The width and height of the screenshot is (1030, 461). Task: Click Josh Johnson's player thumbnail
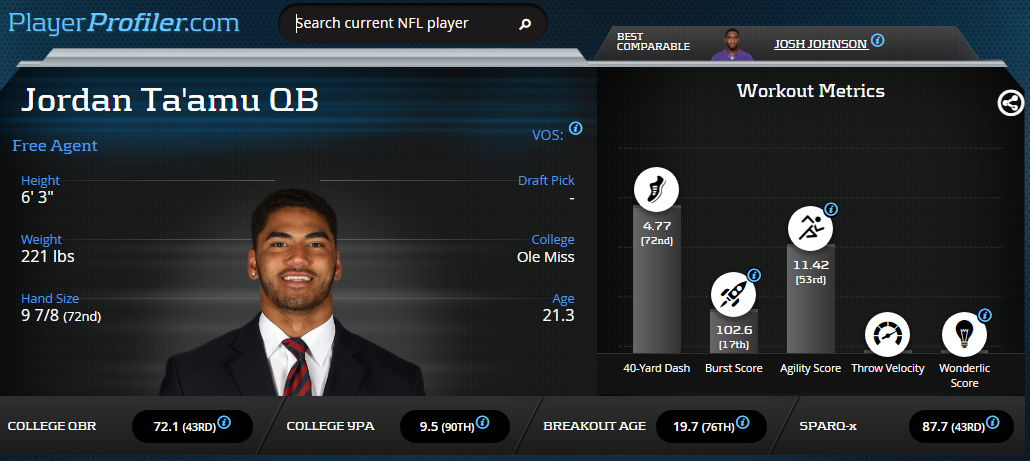tap(732, 45)
